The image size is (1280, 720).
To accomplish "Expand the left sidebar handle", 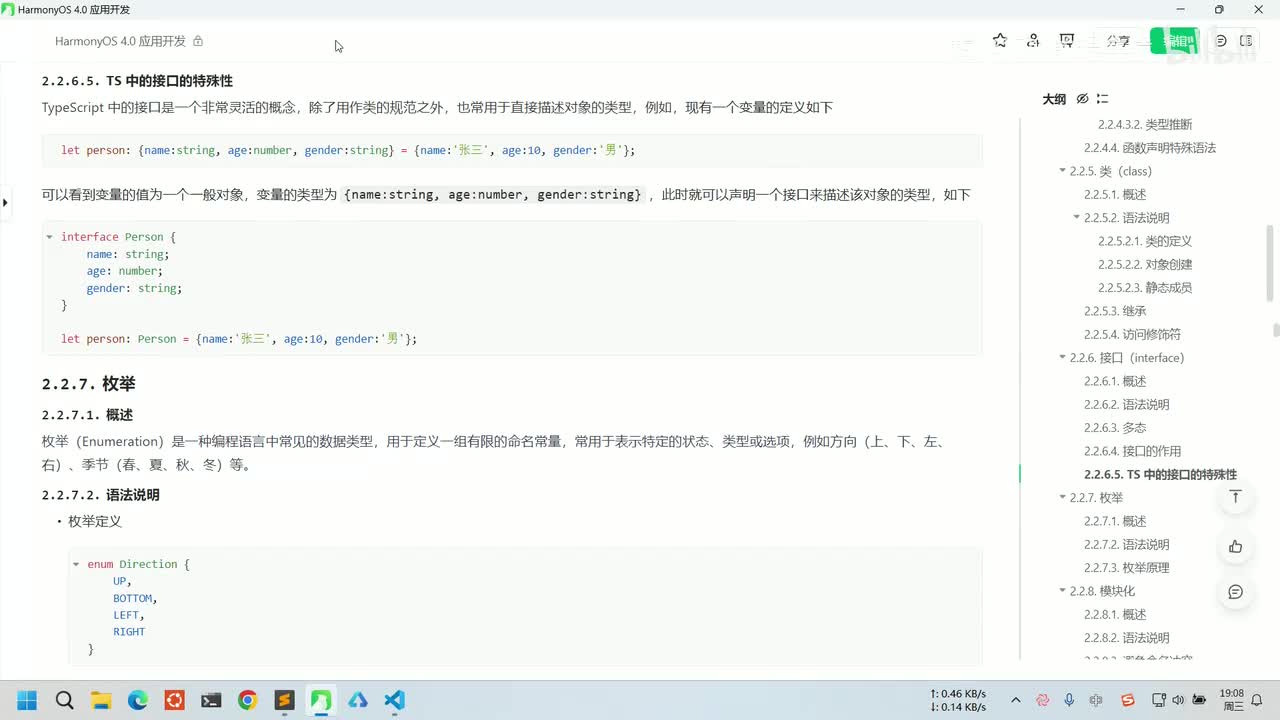I will [5, 203].
